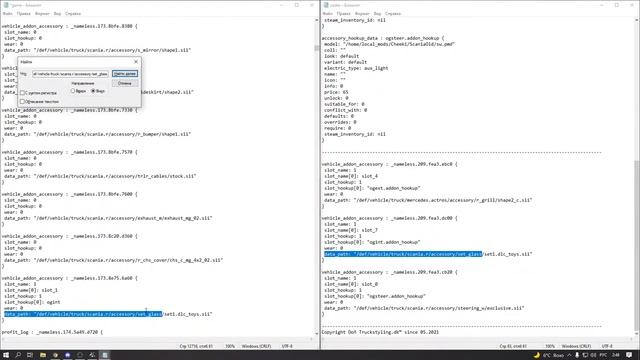Open Help menu in left Notepad
Screen dimensions: 640x360
click(x=73, y=13)
